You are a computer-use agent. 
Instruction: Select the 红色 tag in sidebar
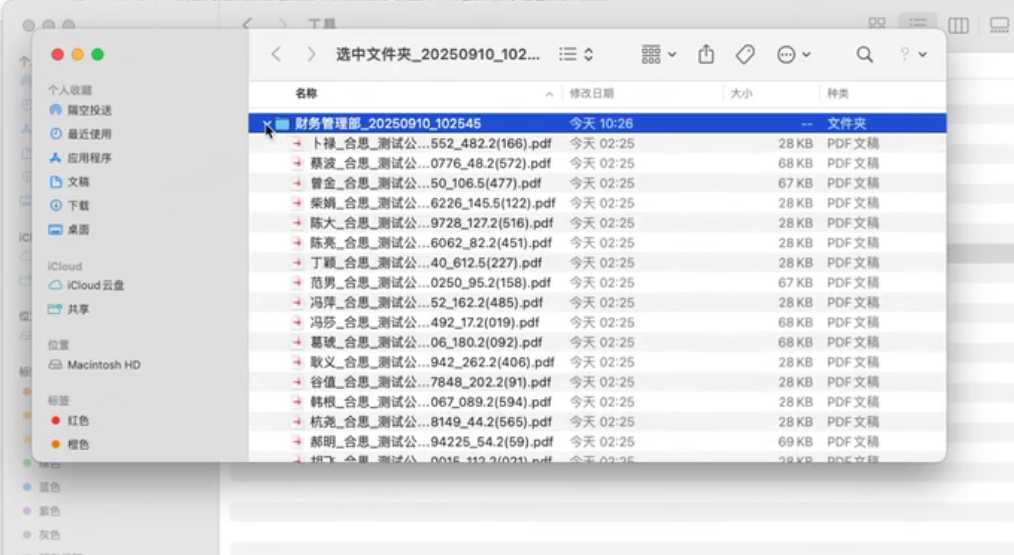pos(78,421)
